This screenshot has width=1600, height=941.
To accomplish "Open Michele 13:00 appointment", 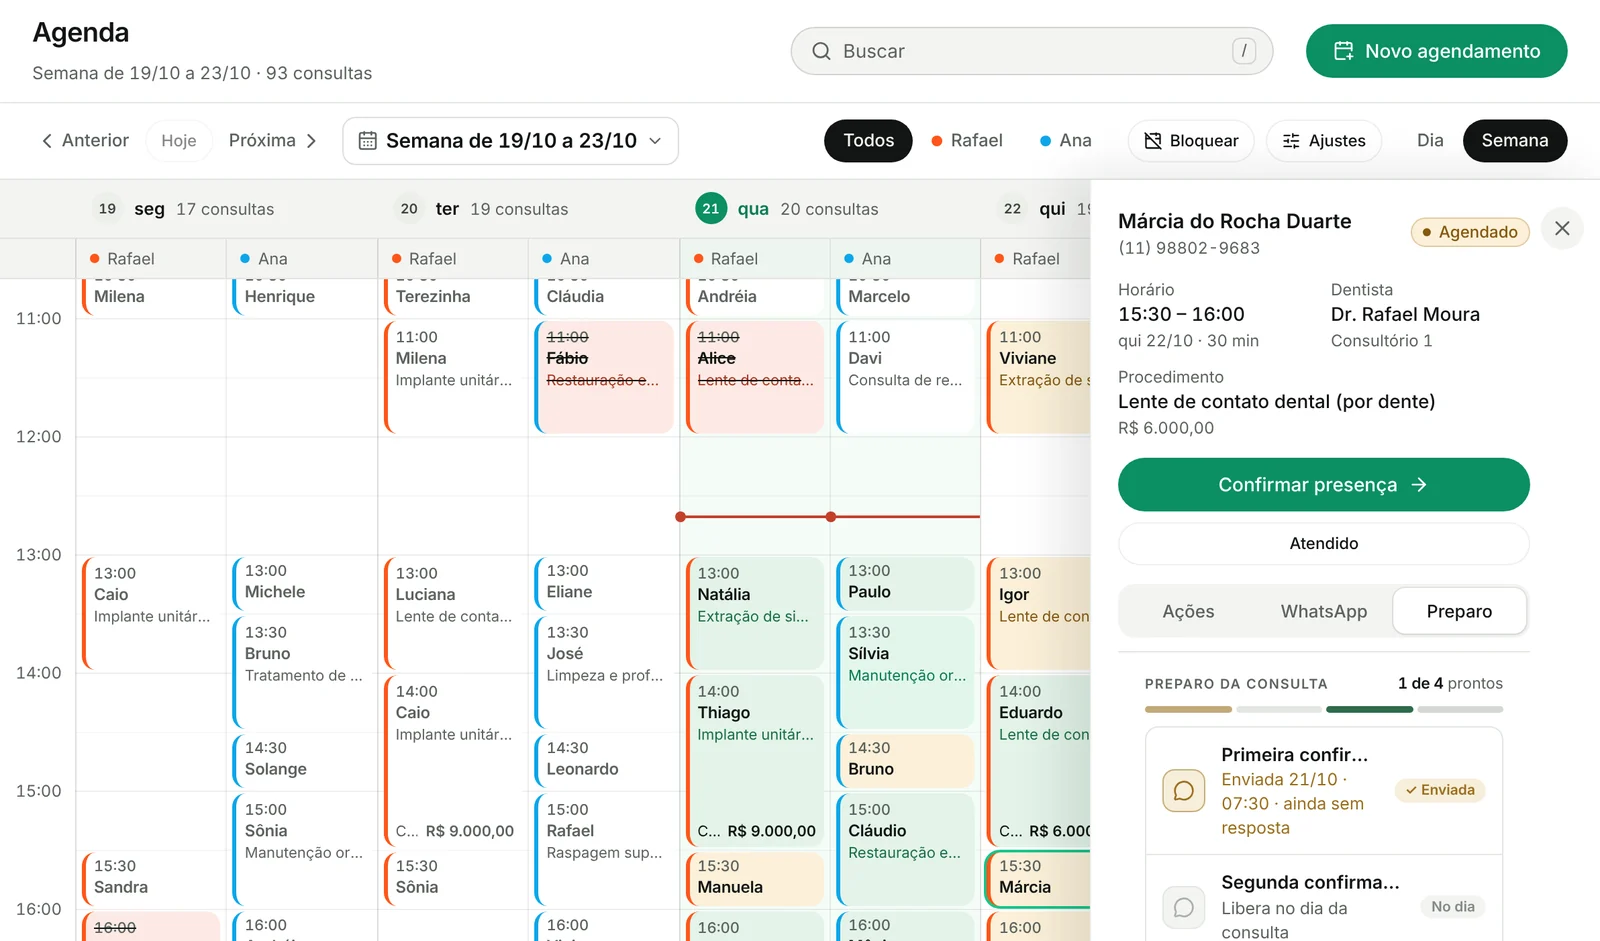I will [x=303, y=582].
